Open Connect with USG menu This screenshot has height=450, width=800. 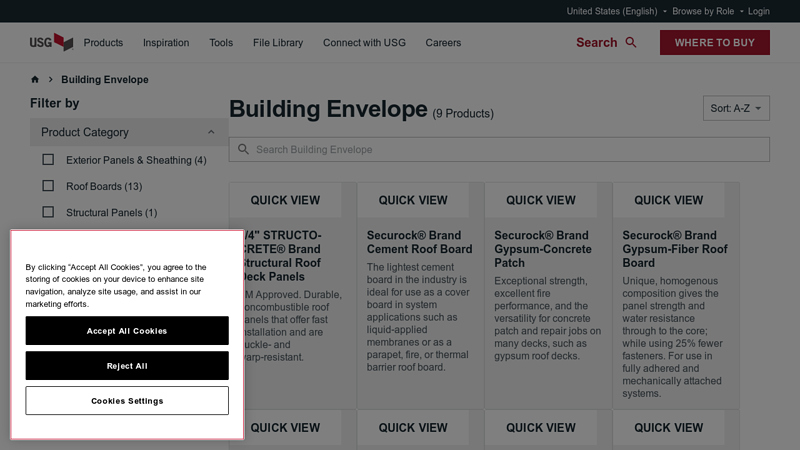tap(364, 43)
